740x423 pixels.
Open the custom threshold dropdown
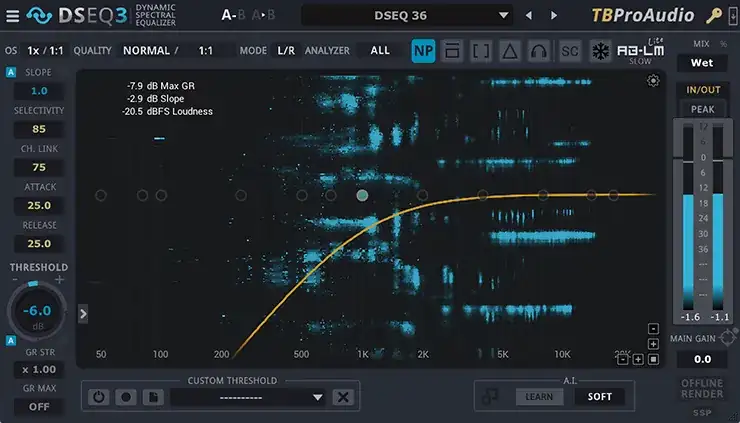pyautogui.click(x=248, y=397)
